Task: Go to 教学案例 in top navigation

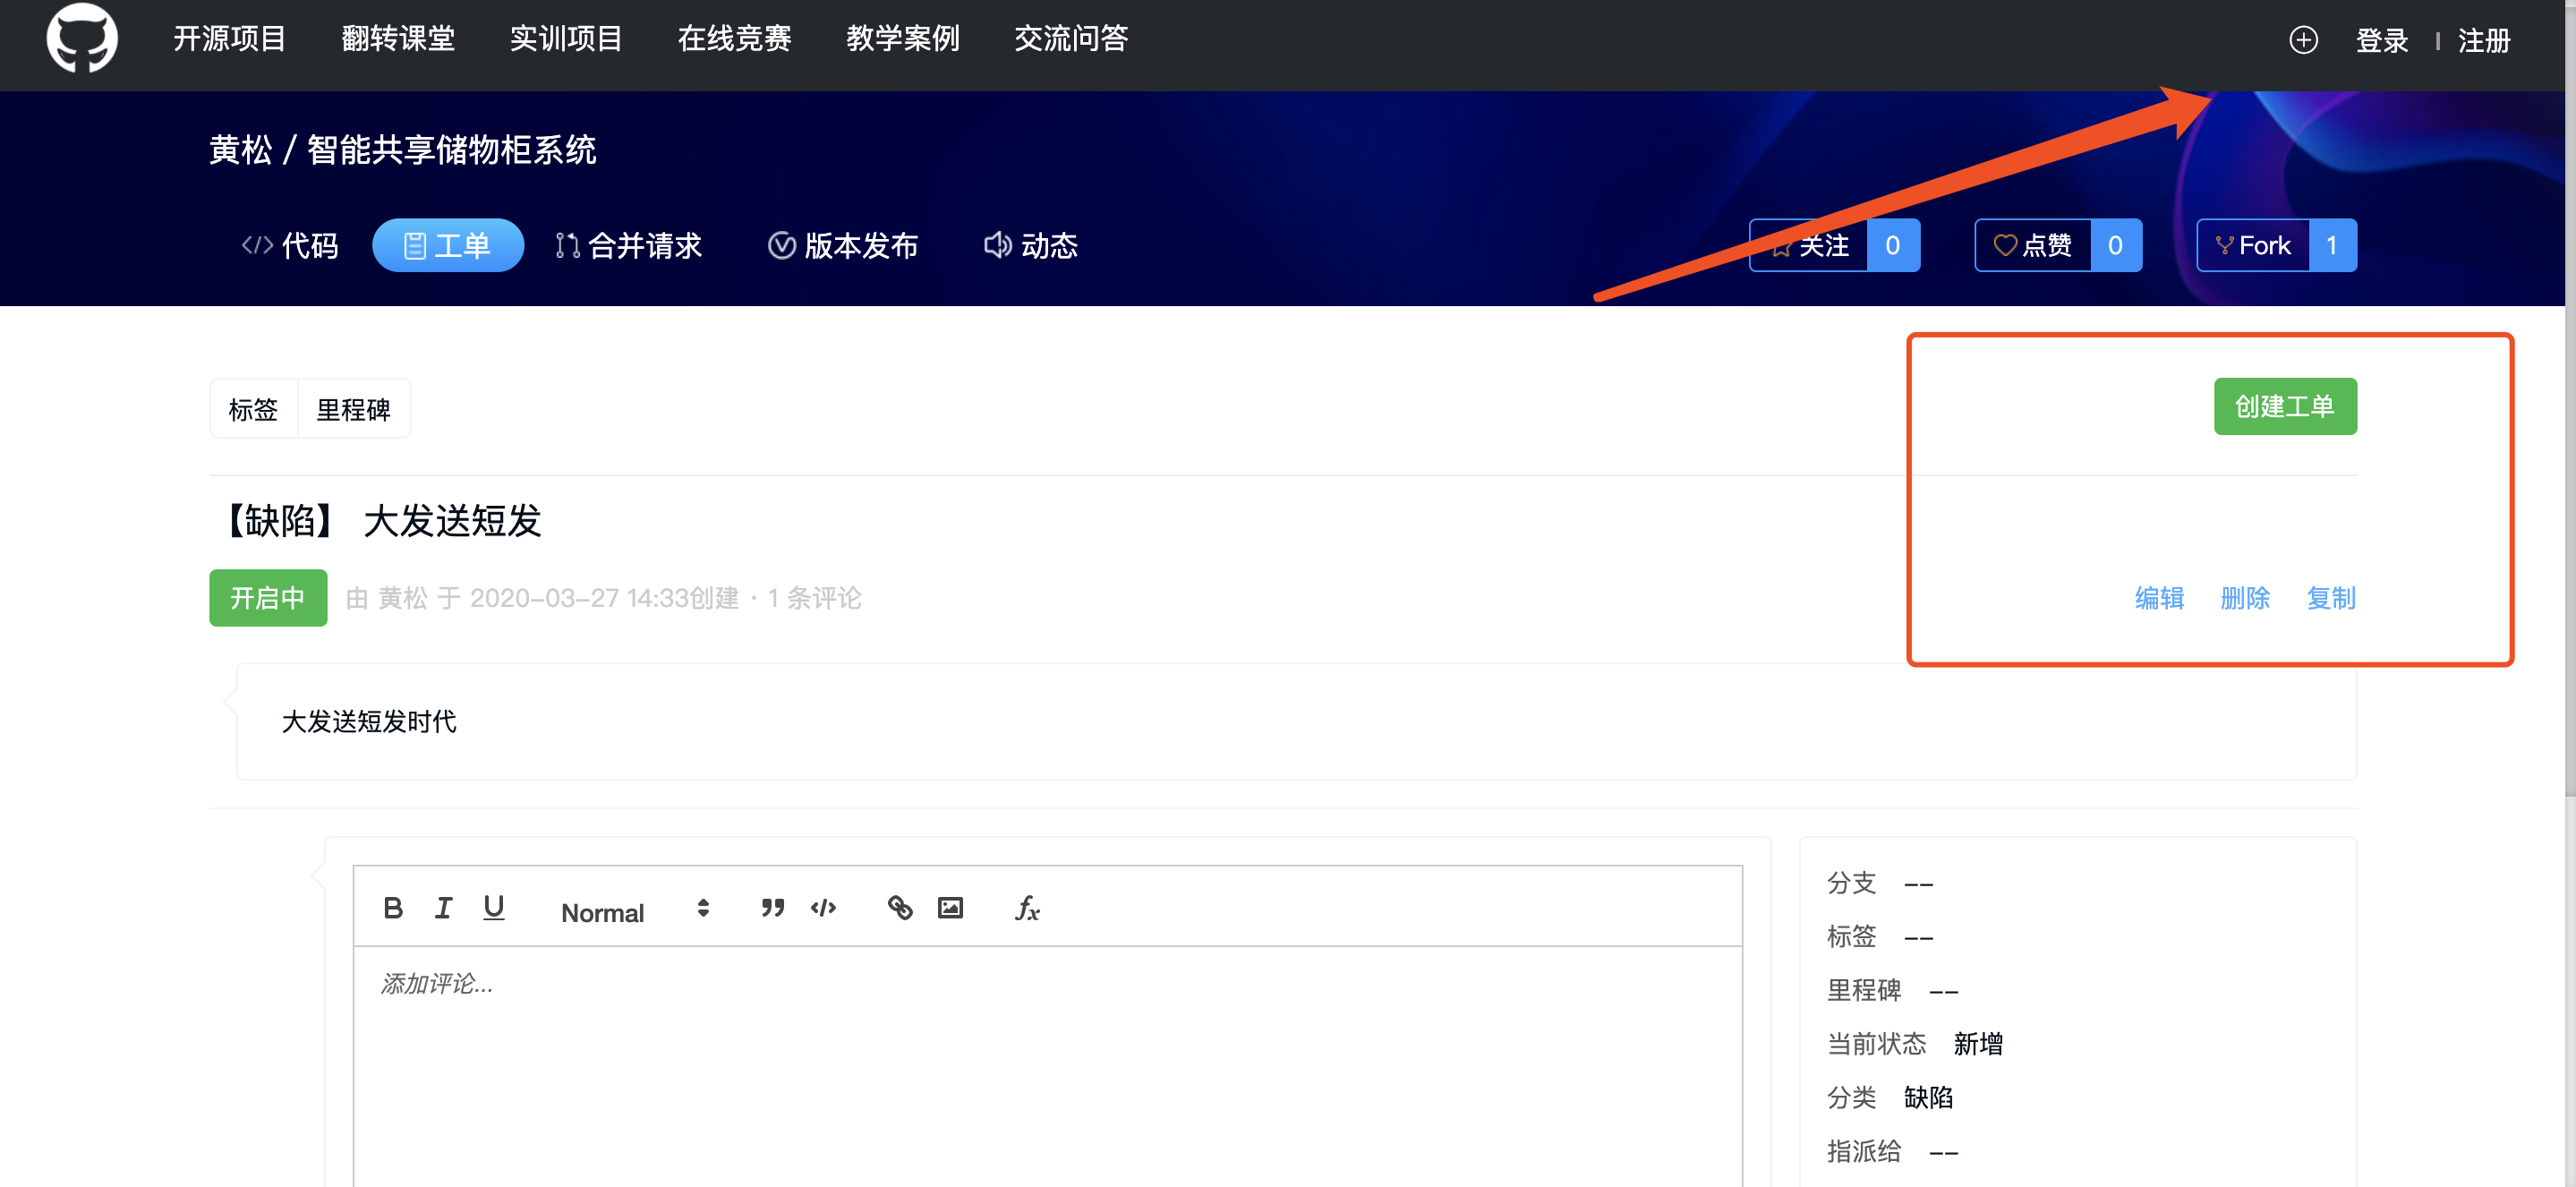Action: pyautogui.click(x=902, y=39)
